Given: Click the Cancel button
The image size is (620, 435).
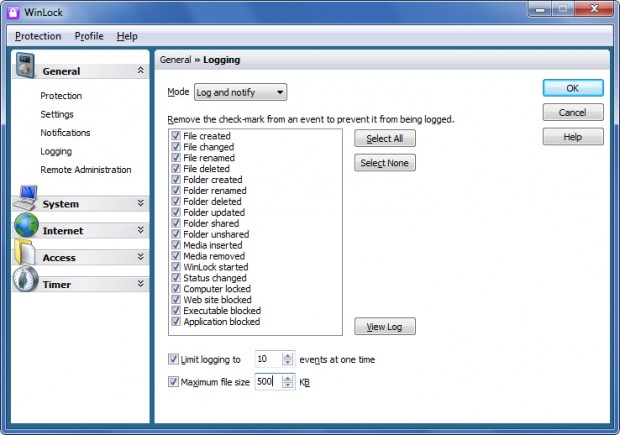Looking at the screenshot, I should click(x=573, y=112).
